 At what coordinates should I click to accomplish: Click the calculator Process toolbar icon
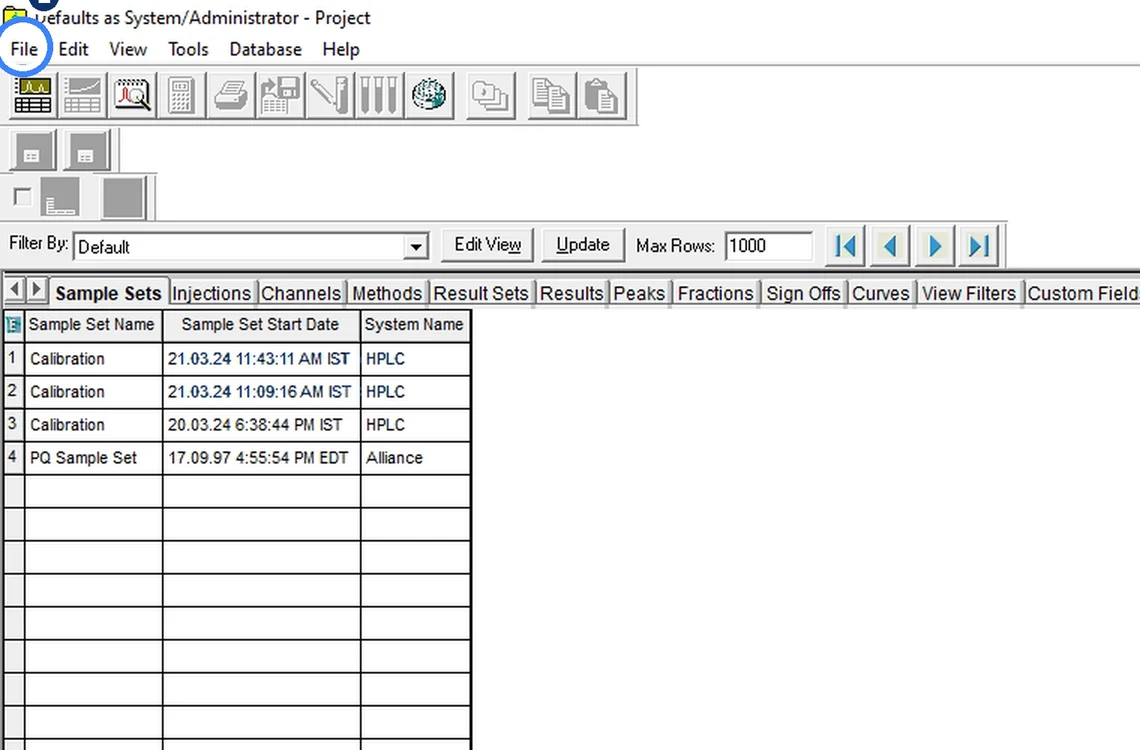[x=181, y=95]
